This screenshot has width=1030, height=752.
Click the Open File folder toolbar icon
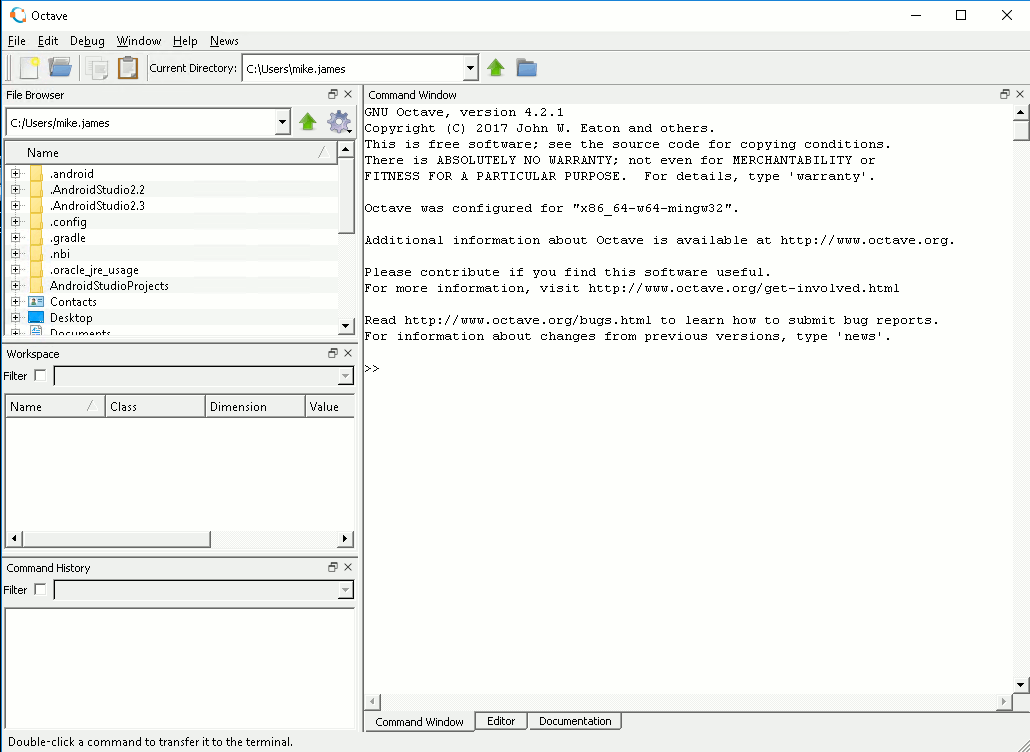pyautogui.click(x=60, y=68)
